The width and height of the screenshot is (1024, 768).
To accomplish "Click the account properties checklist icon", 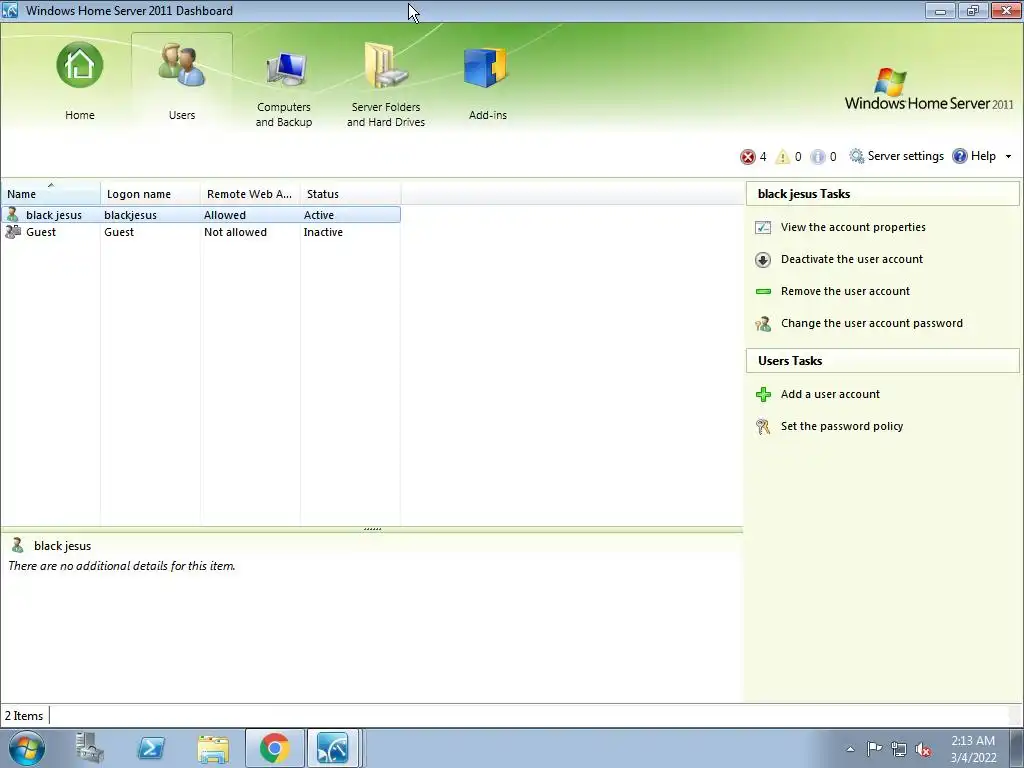I will (763, 227).
